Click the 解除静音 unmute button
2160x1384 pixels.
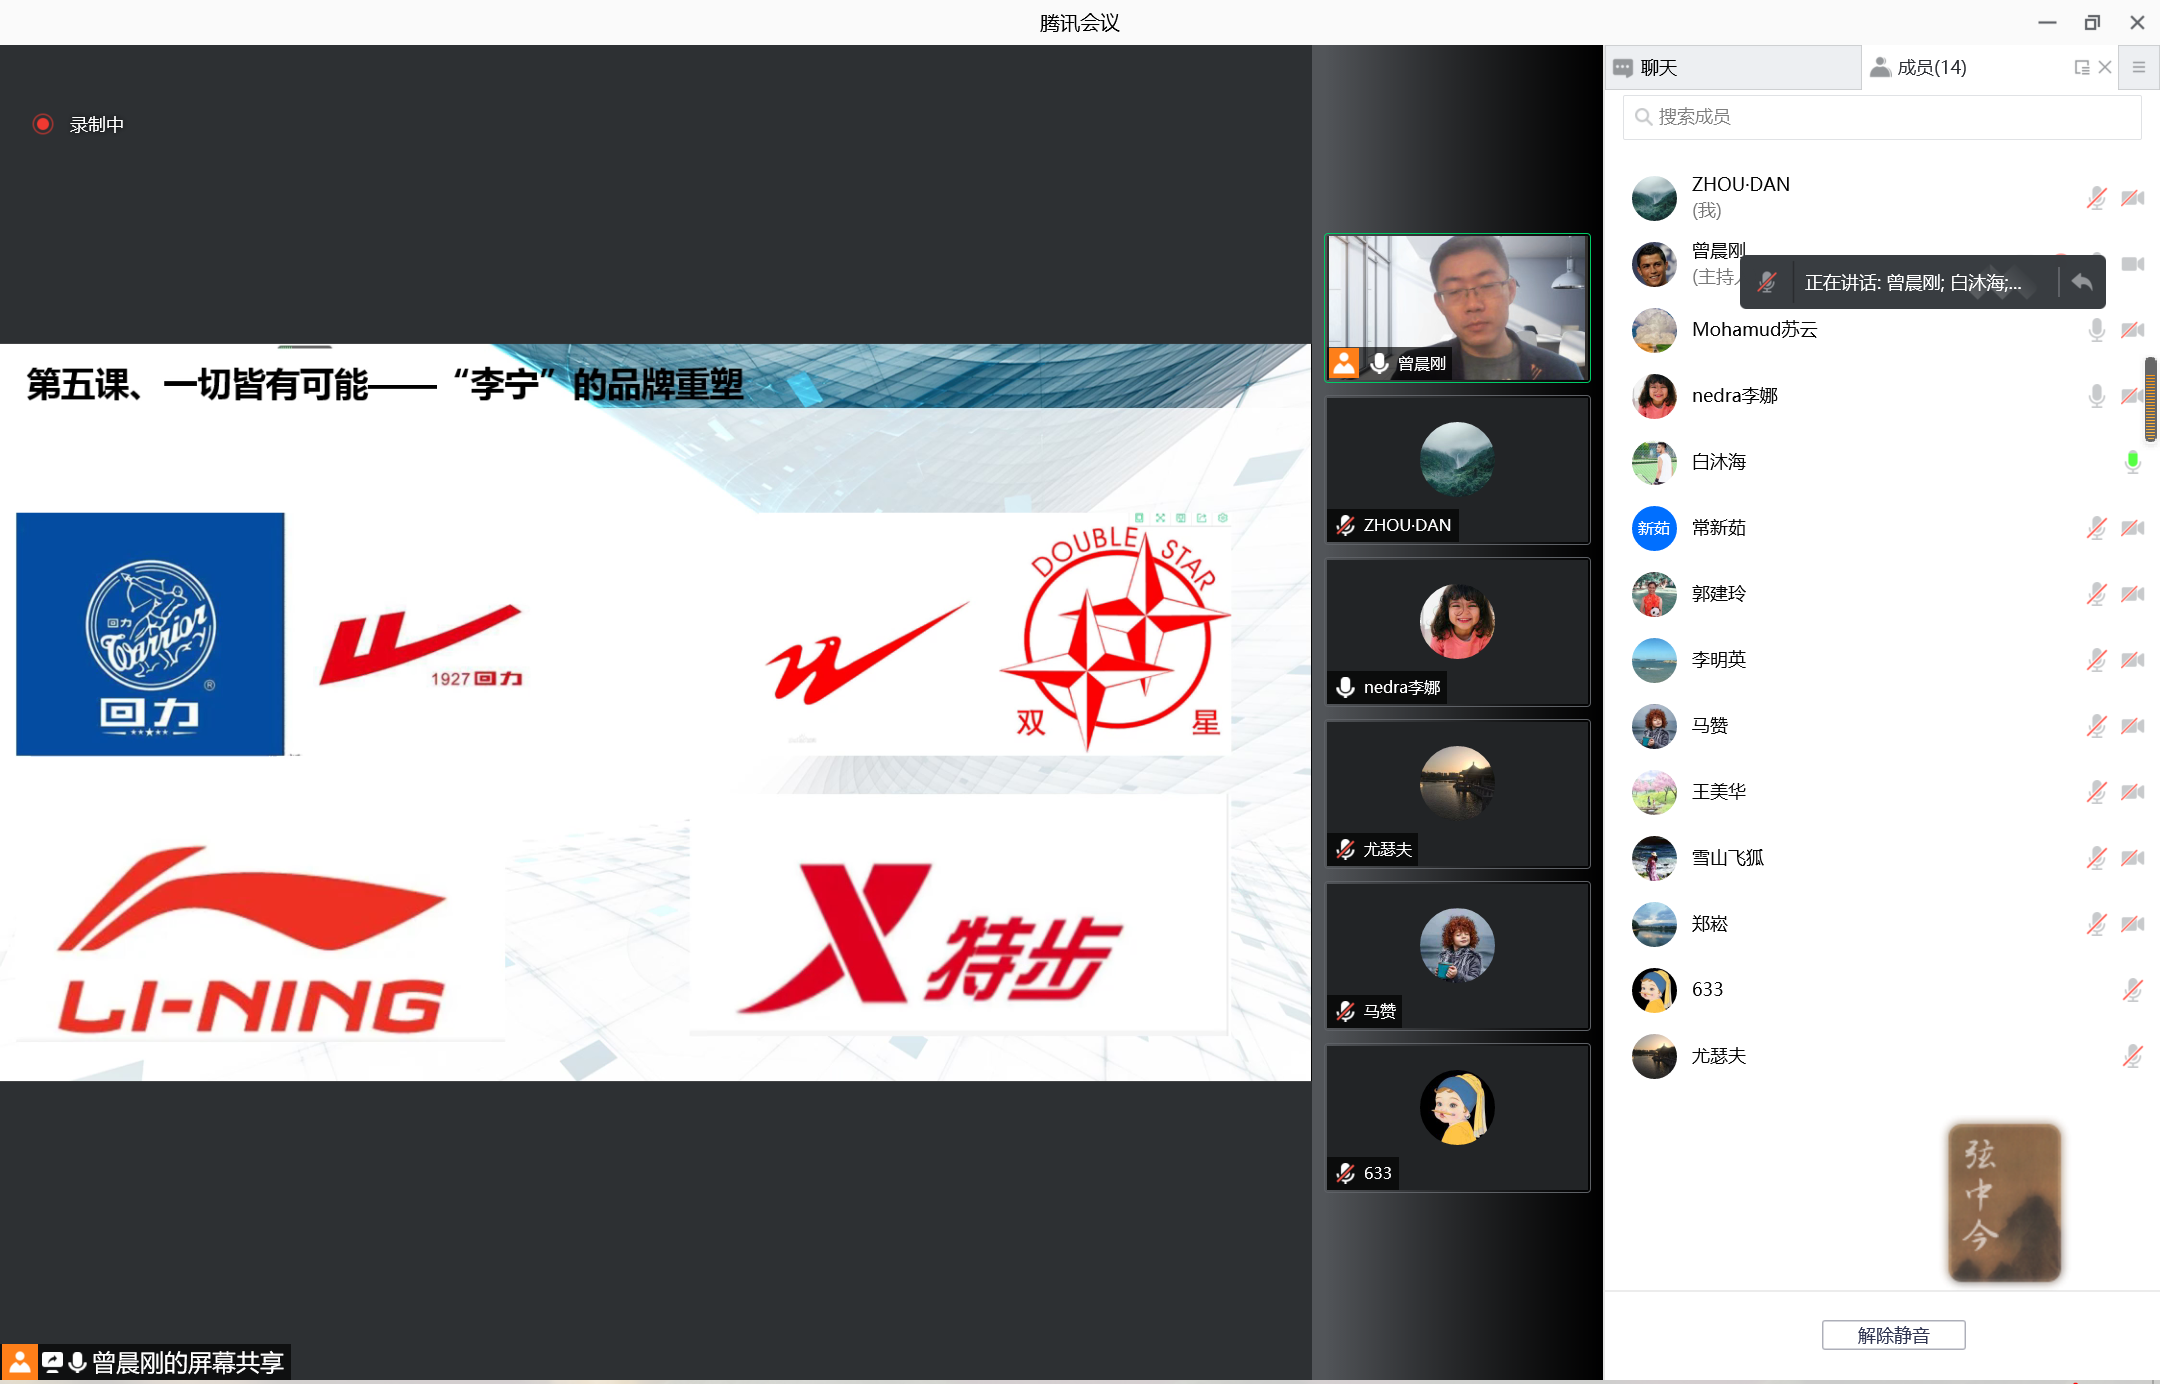(x=1893, y=1335)
